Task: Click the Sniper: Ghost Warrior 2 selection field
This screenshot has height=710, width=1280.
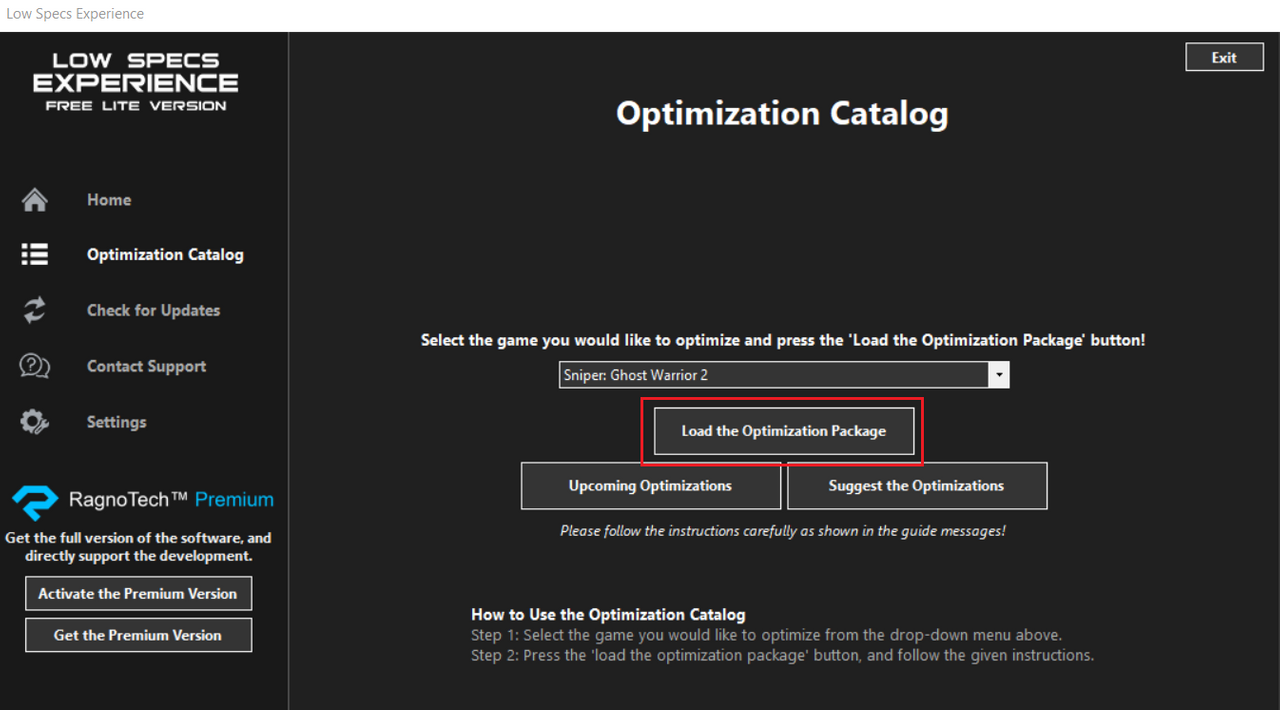Action: click(772, 375)
